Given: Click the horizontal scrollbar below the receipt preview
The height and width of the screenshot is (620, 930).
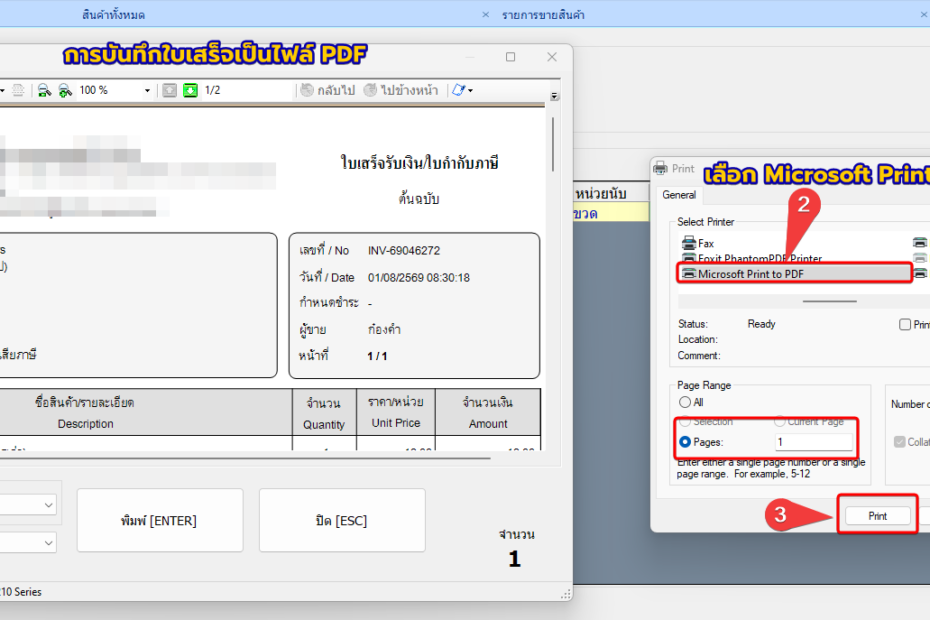Looking at the screenshot, I should pyautogui.click(x=245, y=458).
